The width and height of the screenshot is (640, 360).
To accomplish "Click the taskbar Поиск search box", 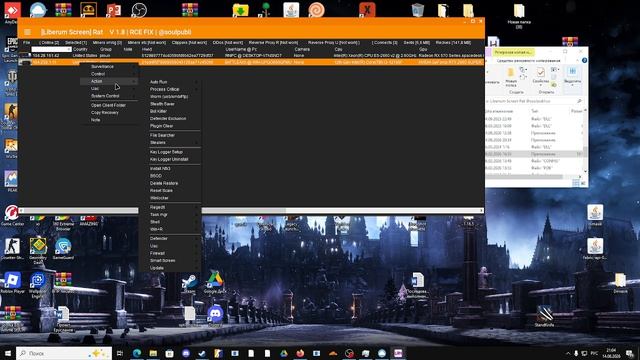I will pyautogui.click(x=64, y=353).
